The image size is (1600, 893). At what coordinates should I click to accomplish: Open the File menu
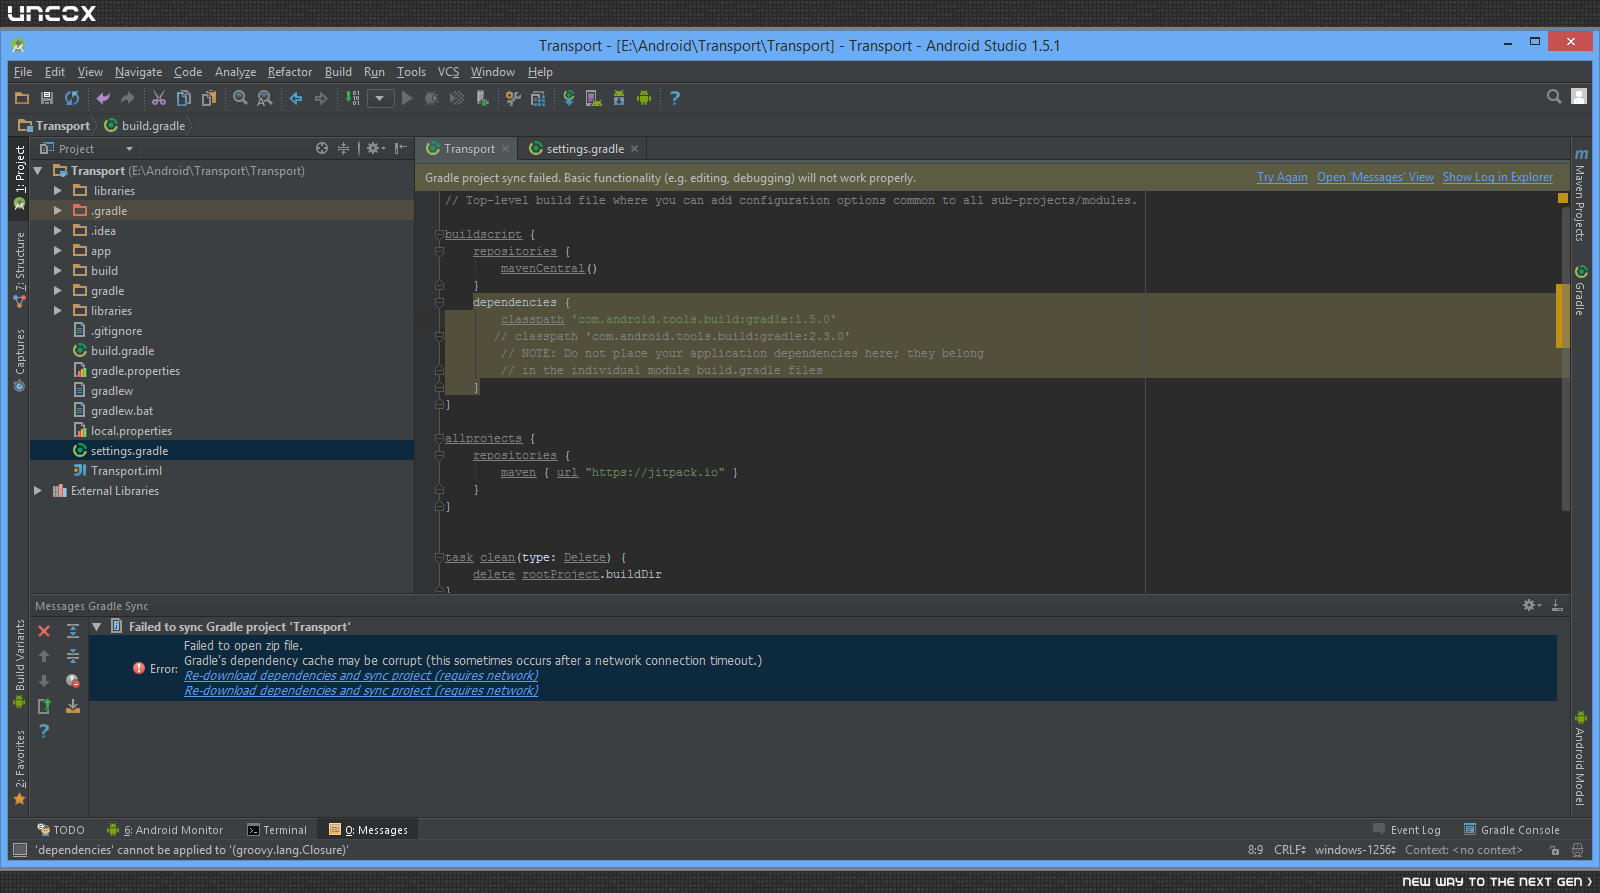[x=23, y=72]
